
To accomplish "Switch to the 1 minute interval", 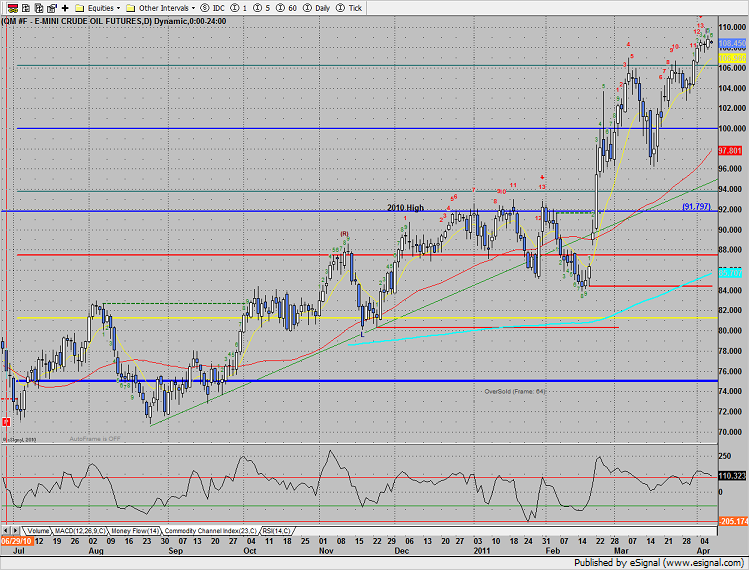I will (239, 8).
